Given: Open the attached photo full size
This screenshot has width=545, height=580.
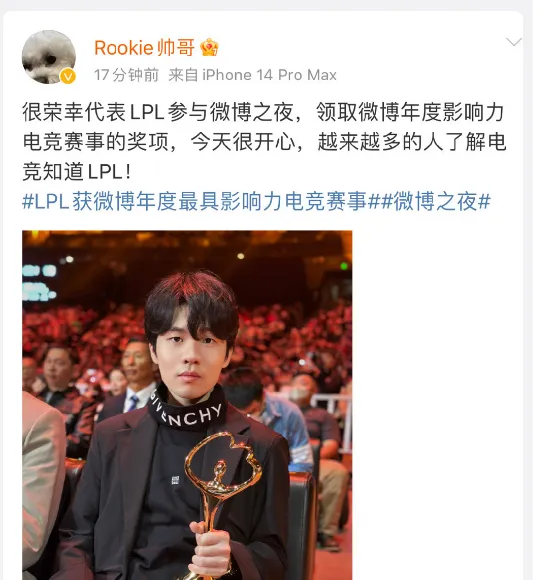Looking at the screenshot, I should (x=187, y=405).
